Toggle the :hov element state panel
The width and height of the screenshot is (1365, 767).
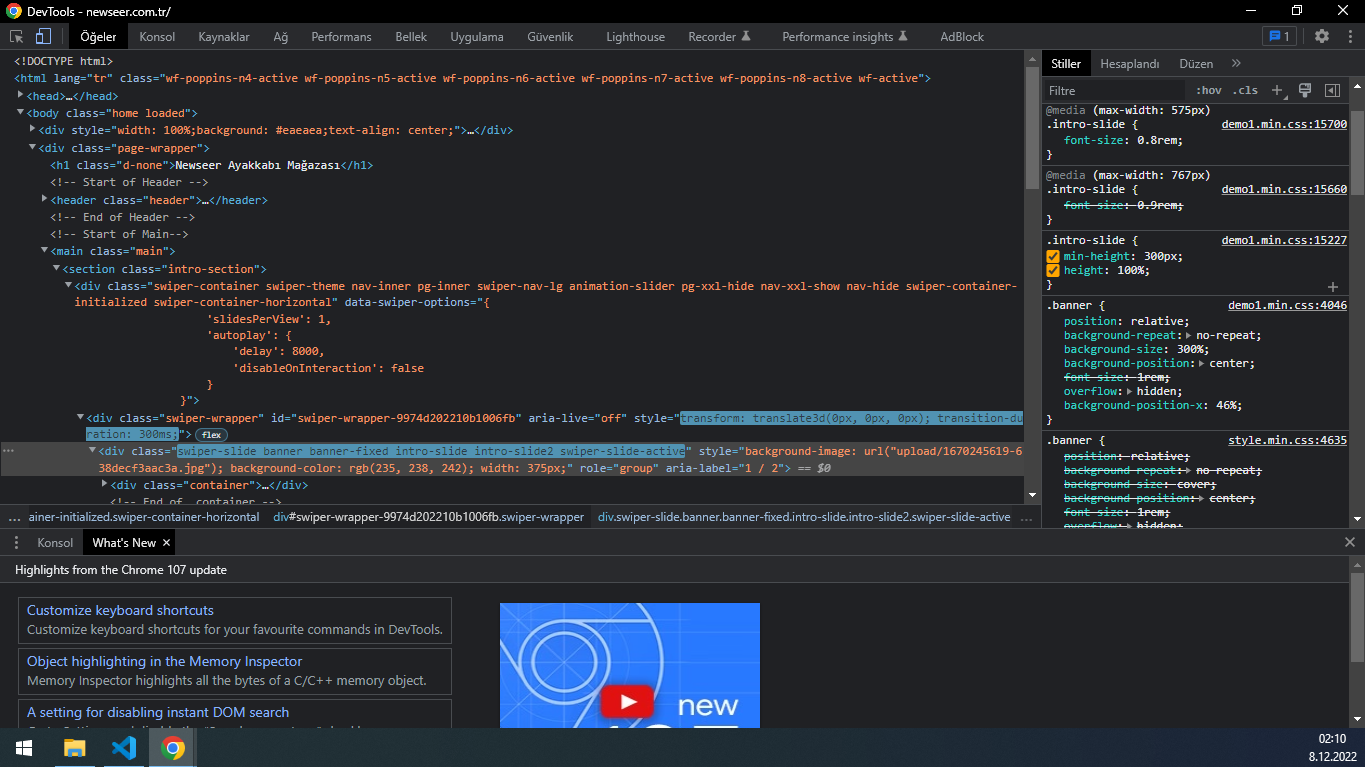[x=1208, y=90]
